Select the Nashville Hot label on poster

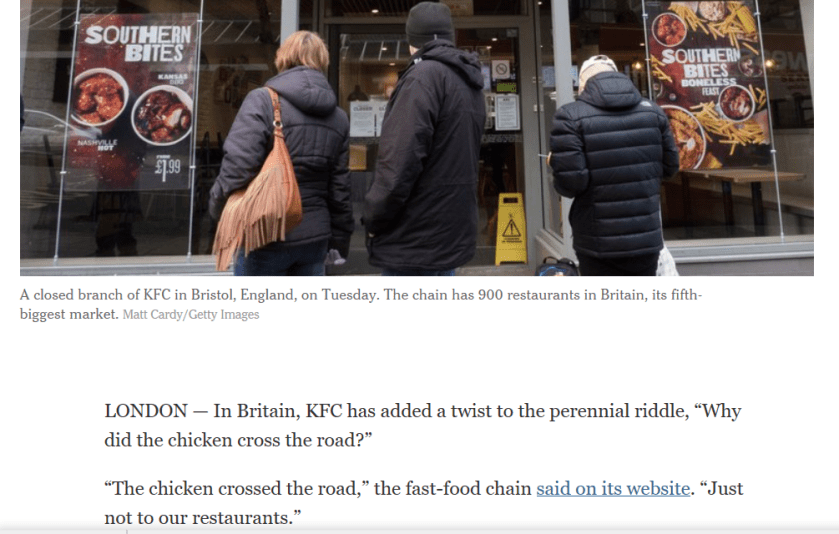[x=97, y=144]
